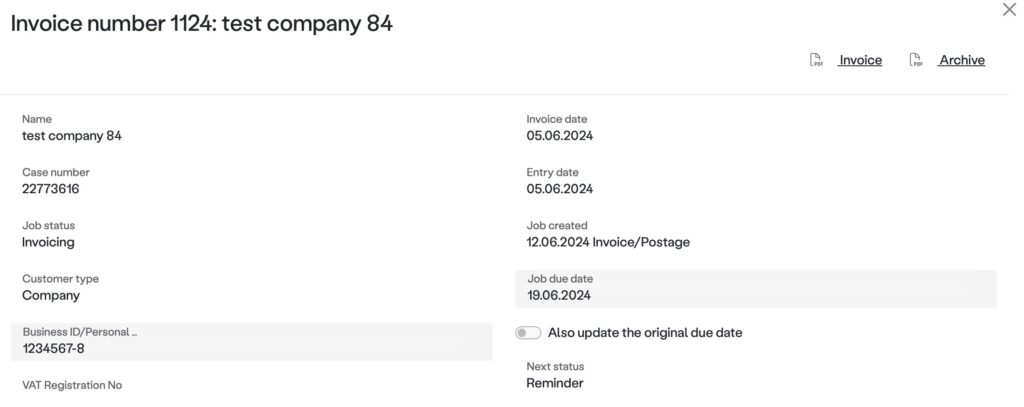Screen dimensions: 1024x407
Task: Click the Next status value Reminder
Action: click(x=555, y=382)
